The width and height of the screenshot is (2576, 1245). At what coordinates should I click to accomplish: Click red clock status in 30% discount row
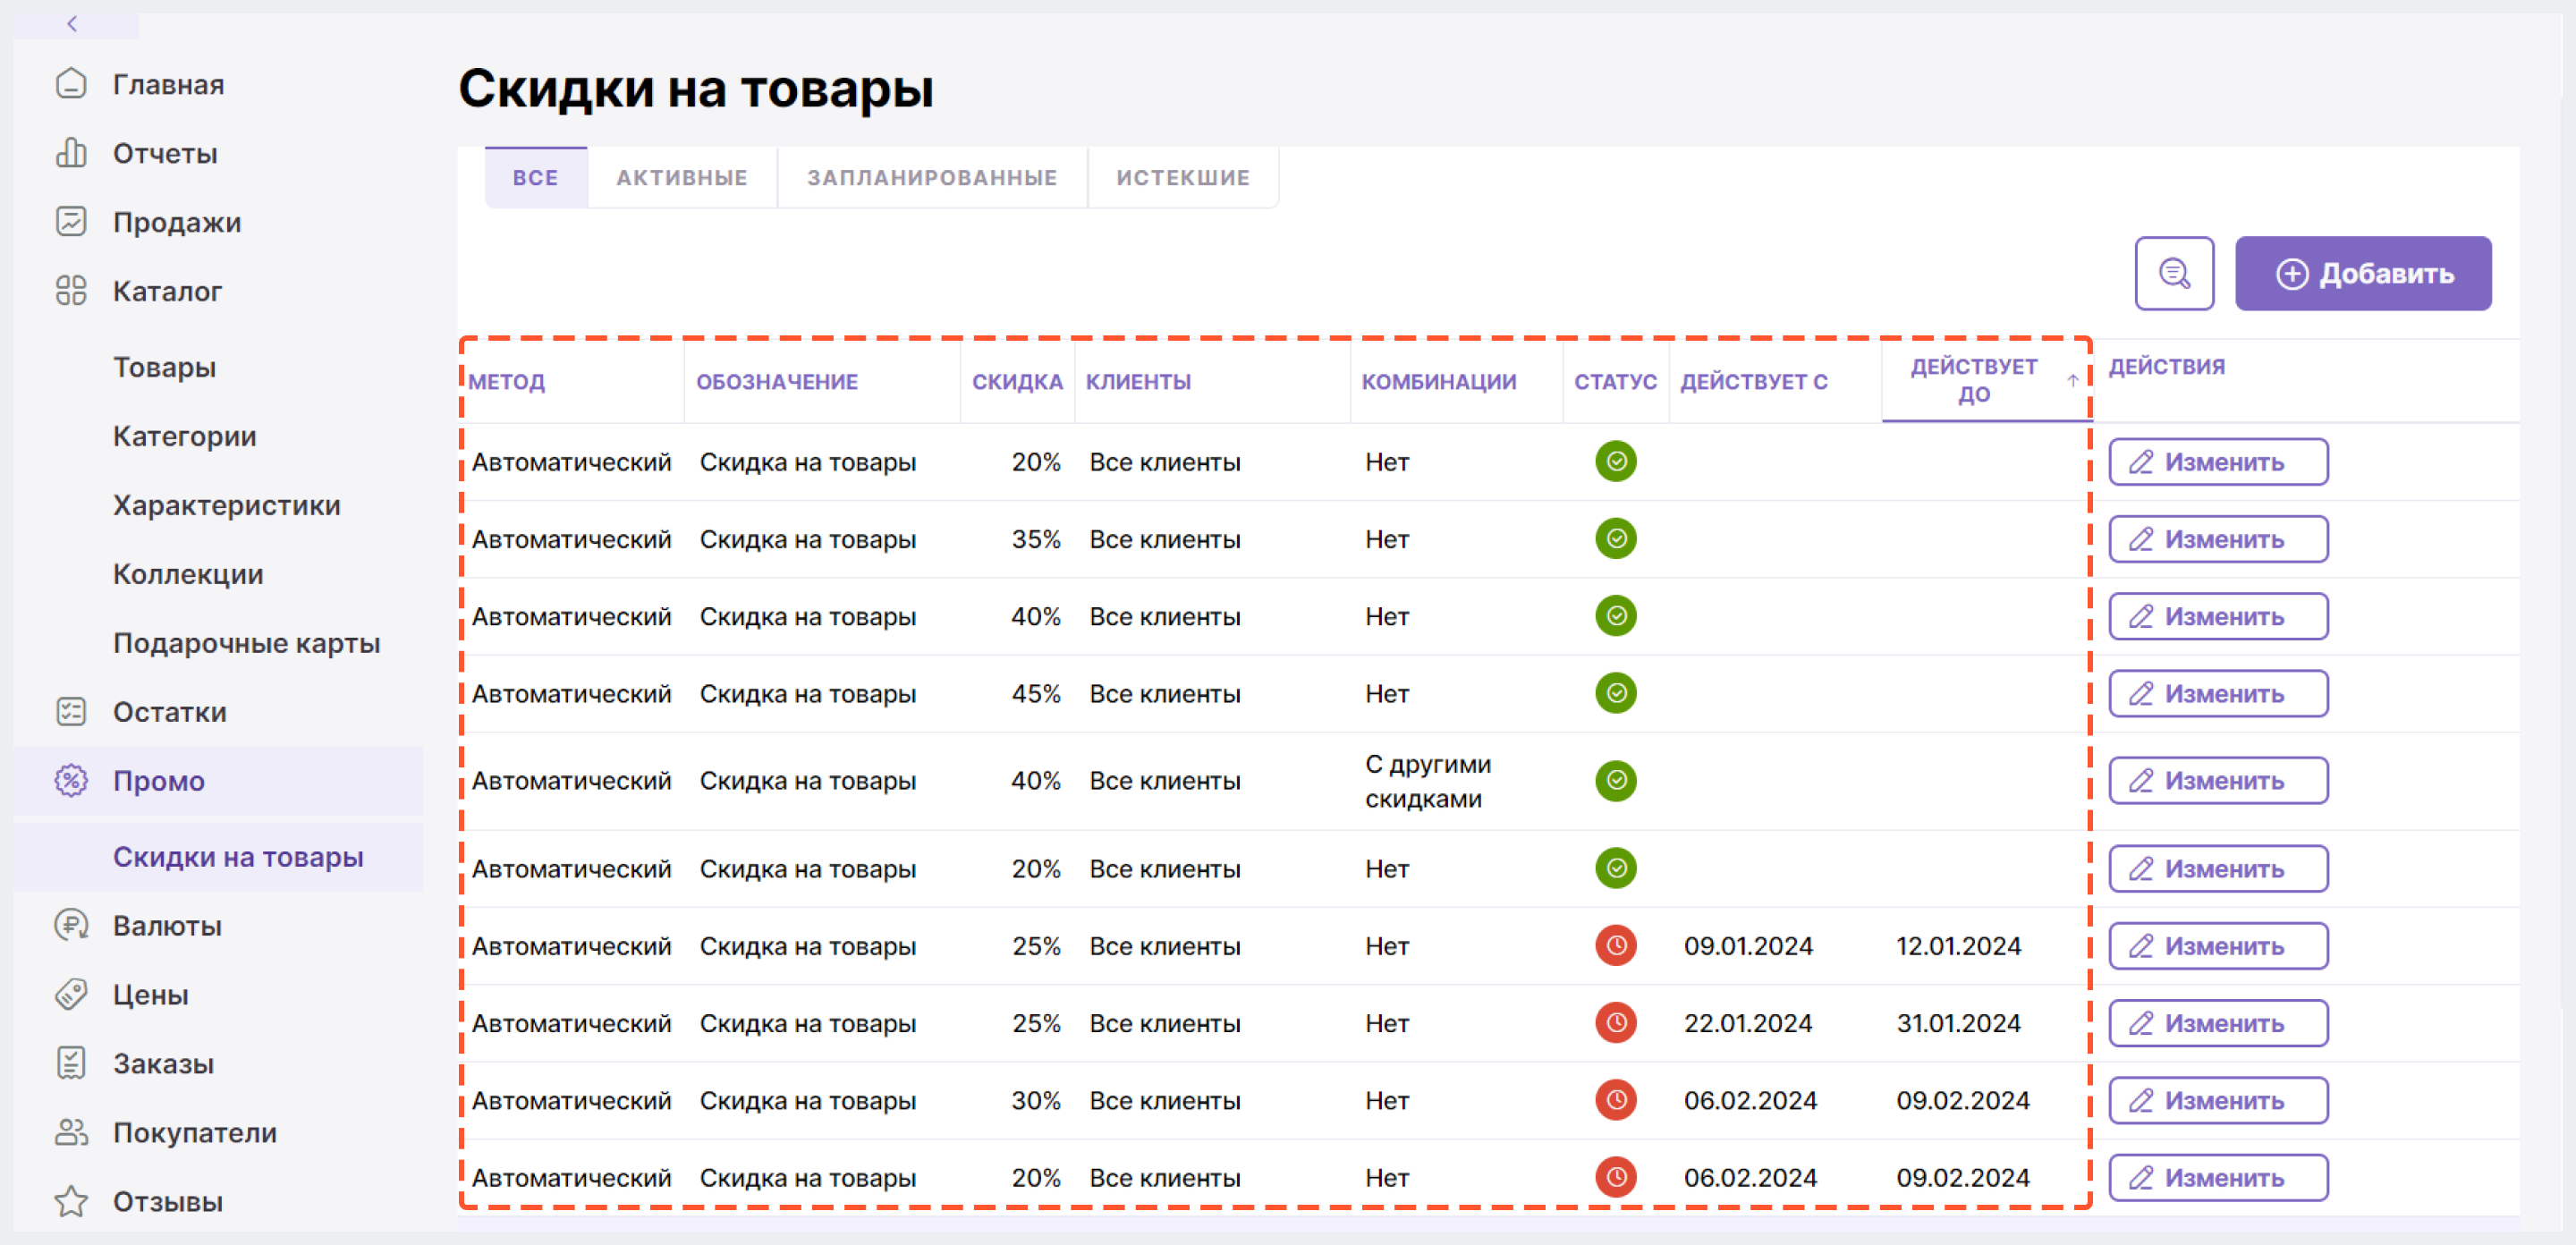pos(1615,1100)
